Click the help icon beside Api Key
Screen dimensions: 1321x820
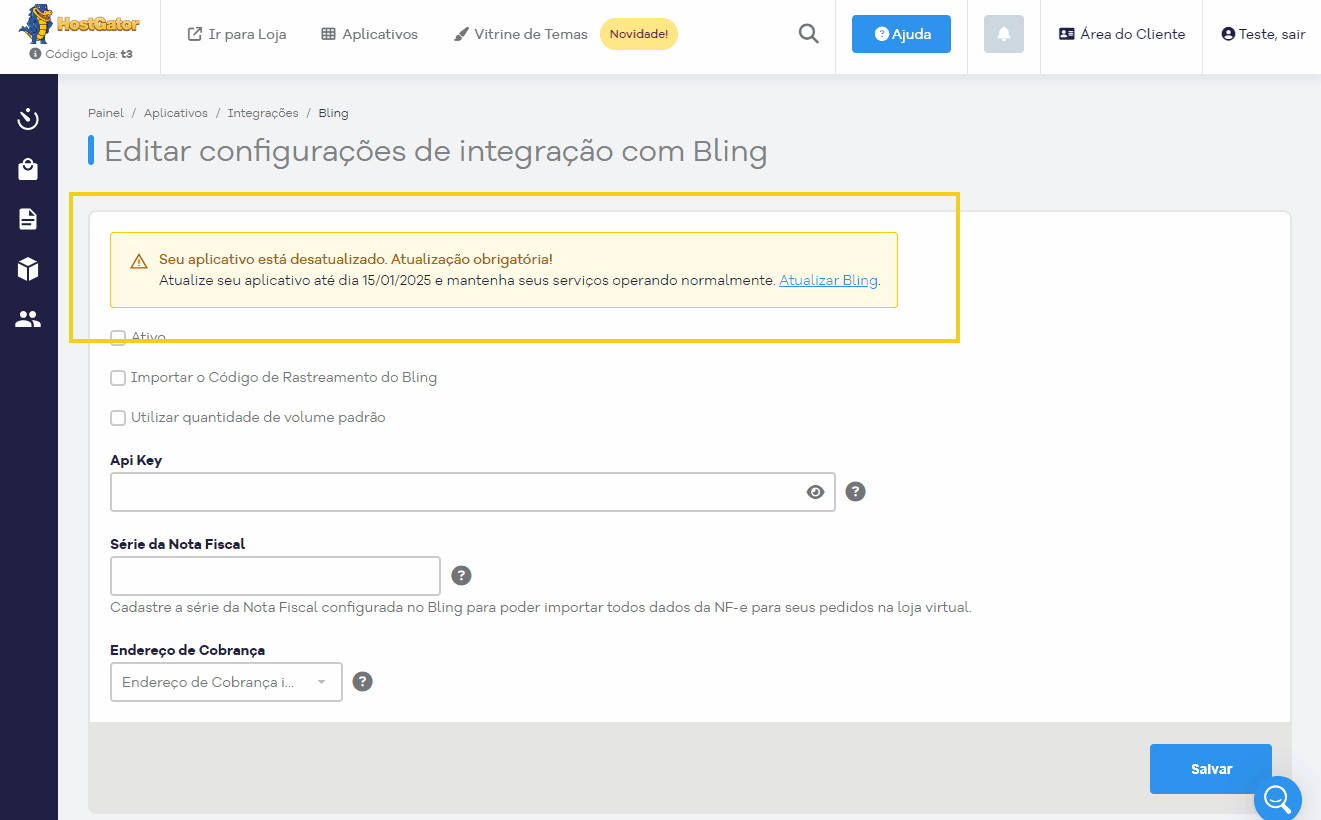point(855,491)
